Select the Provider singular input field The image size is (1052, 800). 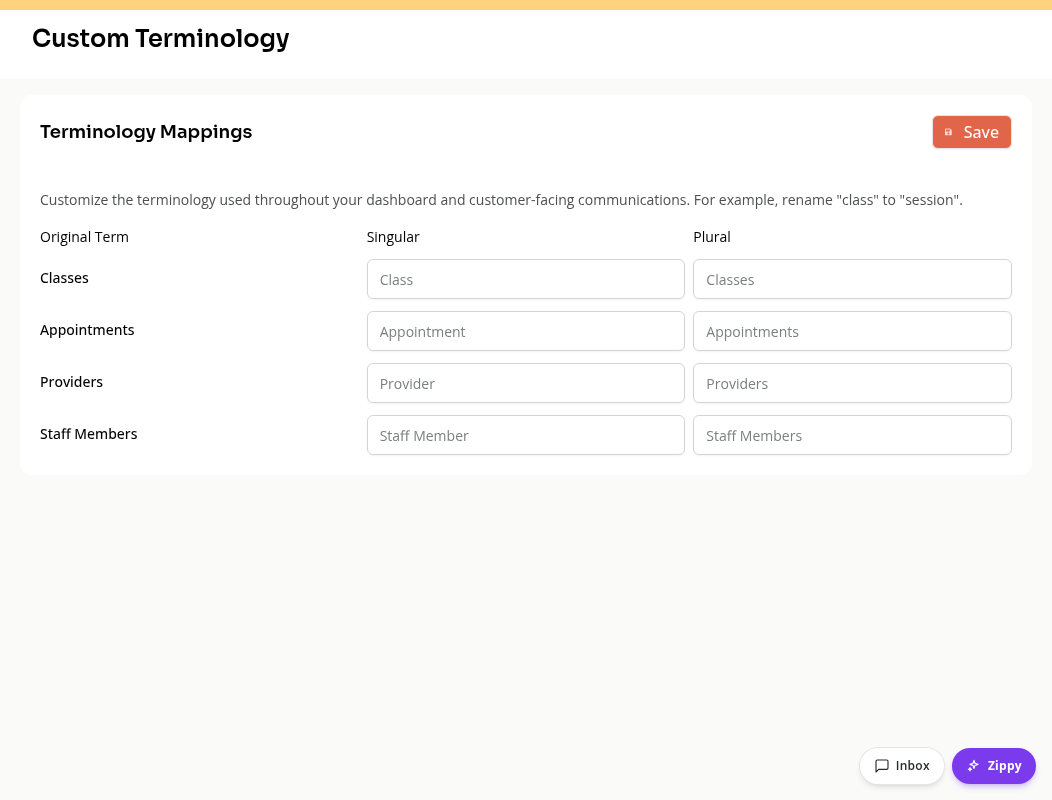[525, 383]
